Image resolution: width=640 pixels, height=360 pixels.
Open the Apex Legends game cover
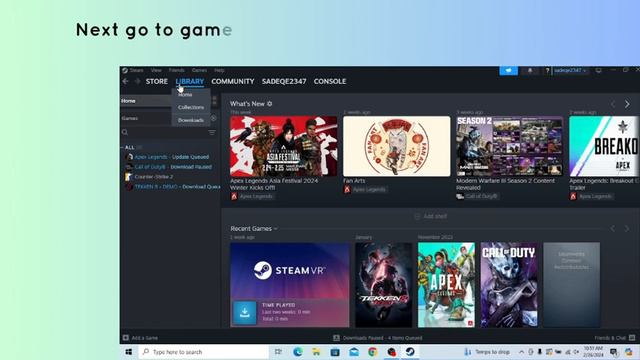pos(446,285)
